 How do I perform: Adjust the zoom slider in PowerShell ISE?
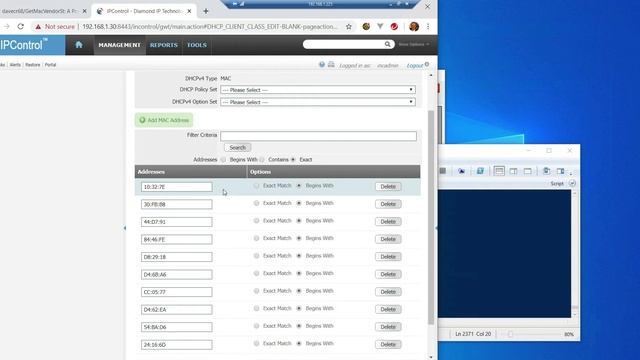point(510,334)
